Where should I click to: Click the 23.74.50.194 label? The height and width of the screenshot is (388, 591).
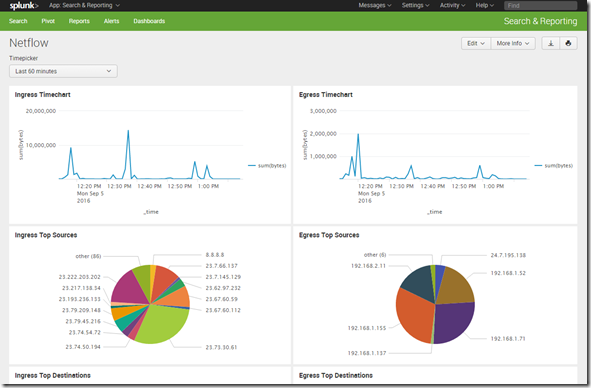coord(83,347)
